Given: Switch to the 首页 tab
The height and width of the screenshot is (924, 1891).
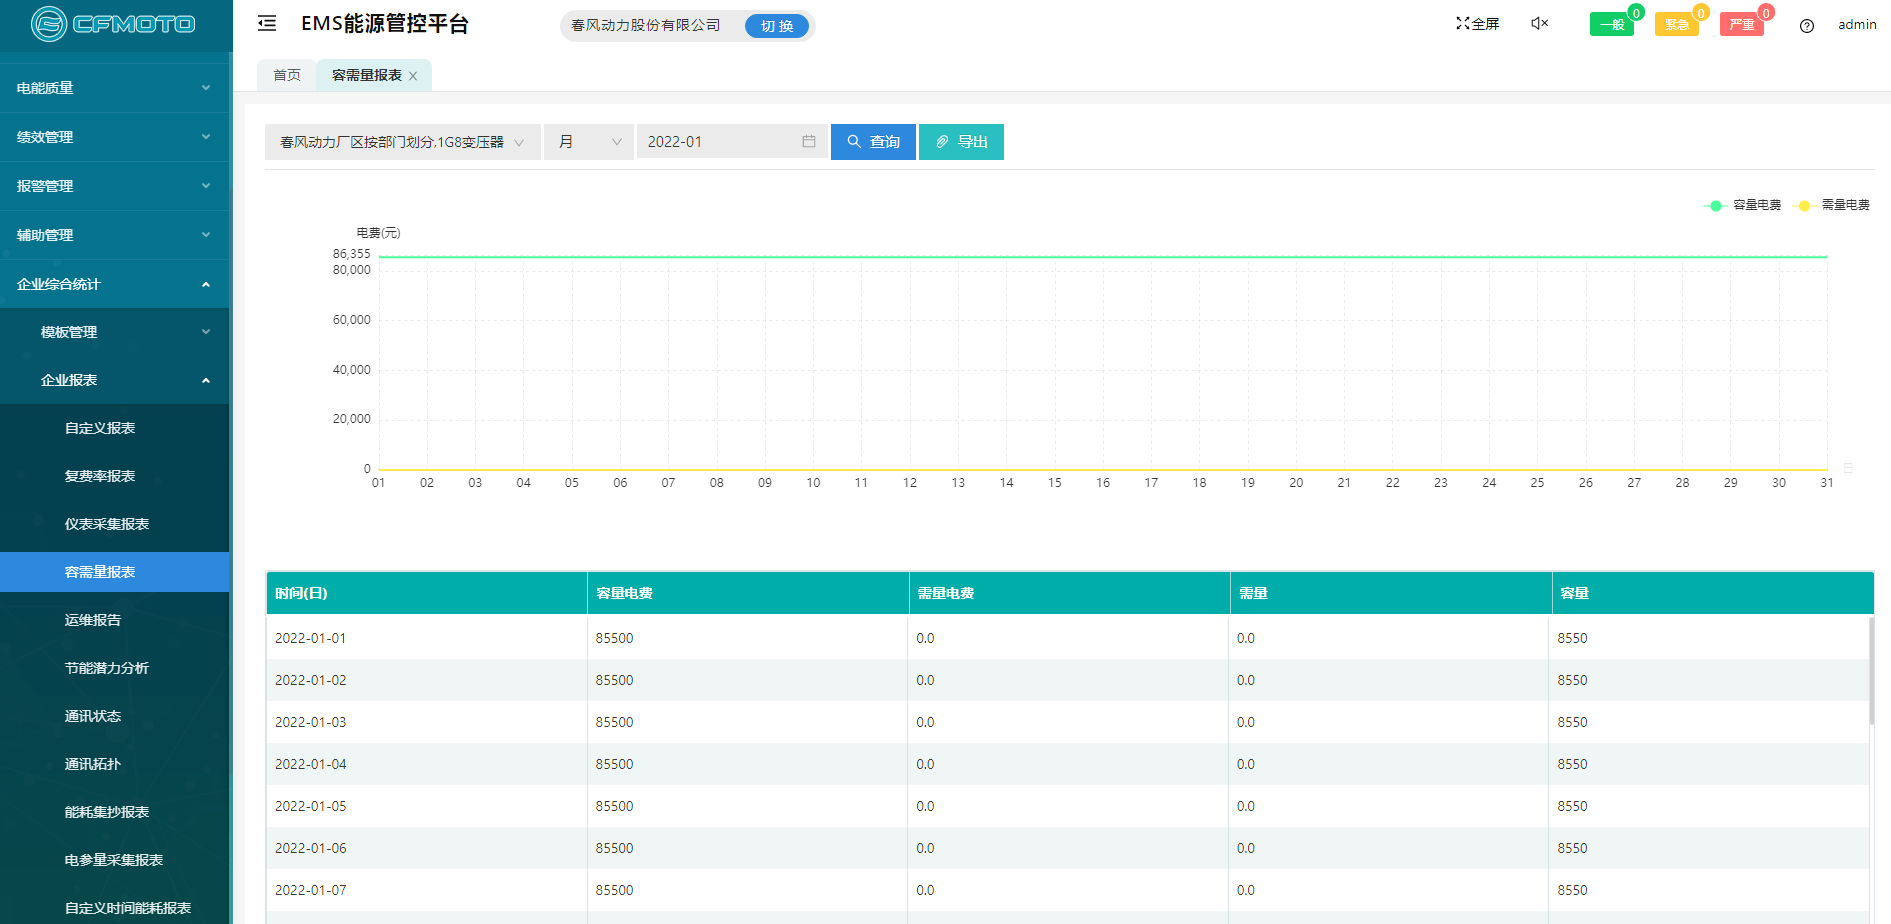Looking at the screenshot, I should click(287, 76).
